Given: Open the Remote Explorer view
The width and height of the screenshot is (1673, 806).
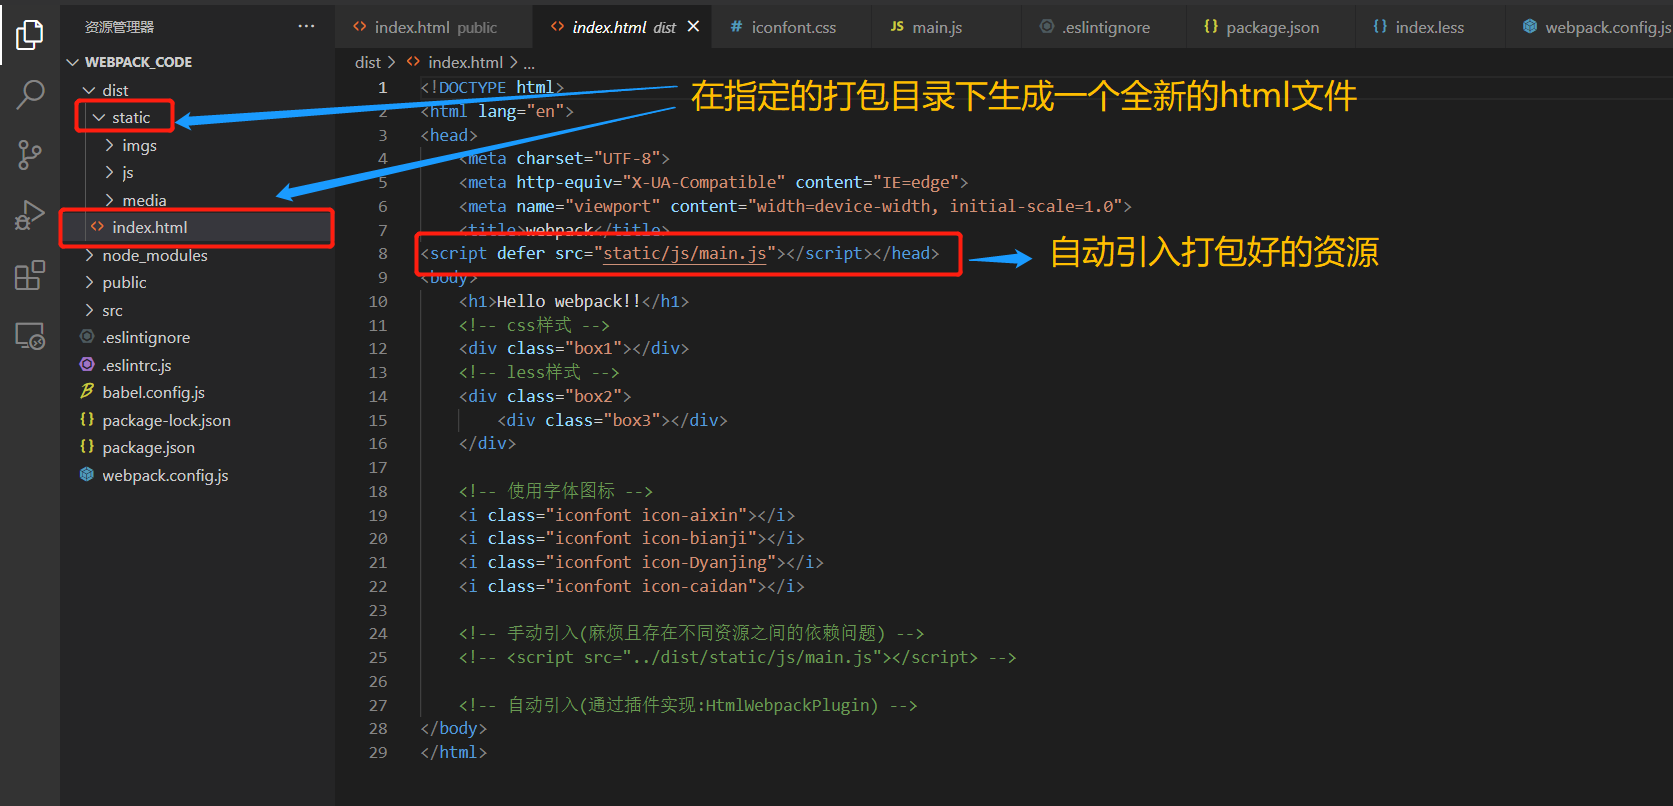Looking at the screenshot, I should pyautogui.click(x=30, y=336).
